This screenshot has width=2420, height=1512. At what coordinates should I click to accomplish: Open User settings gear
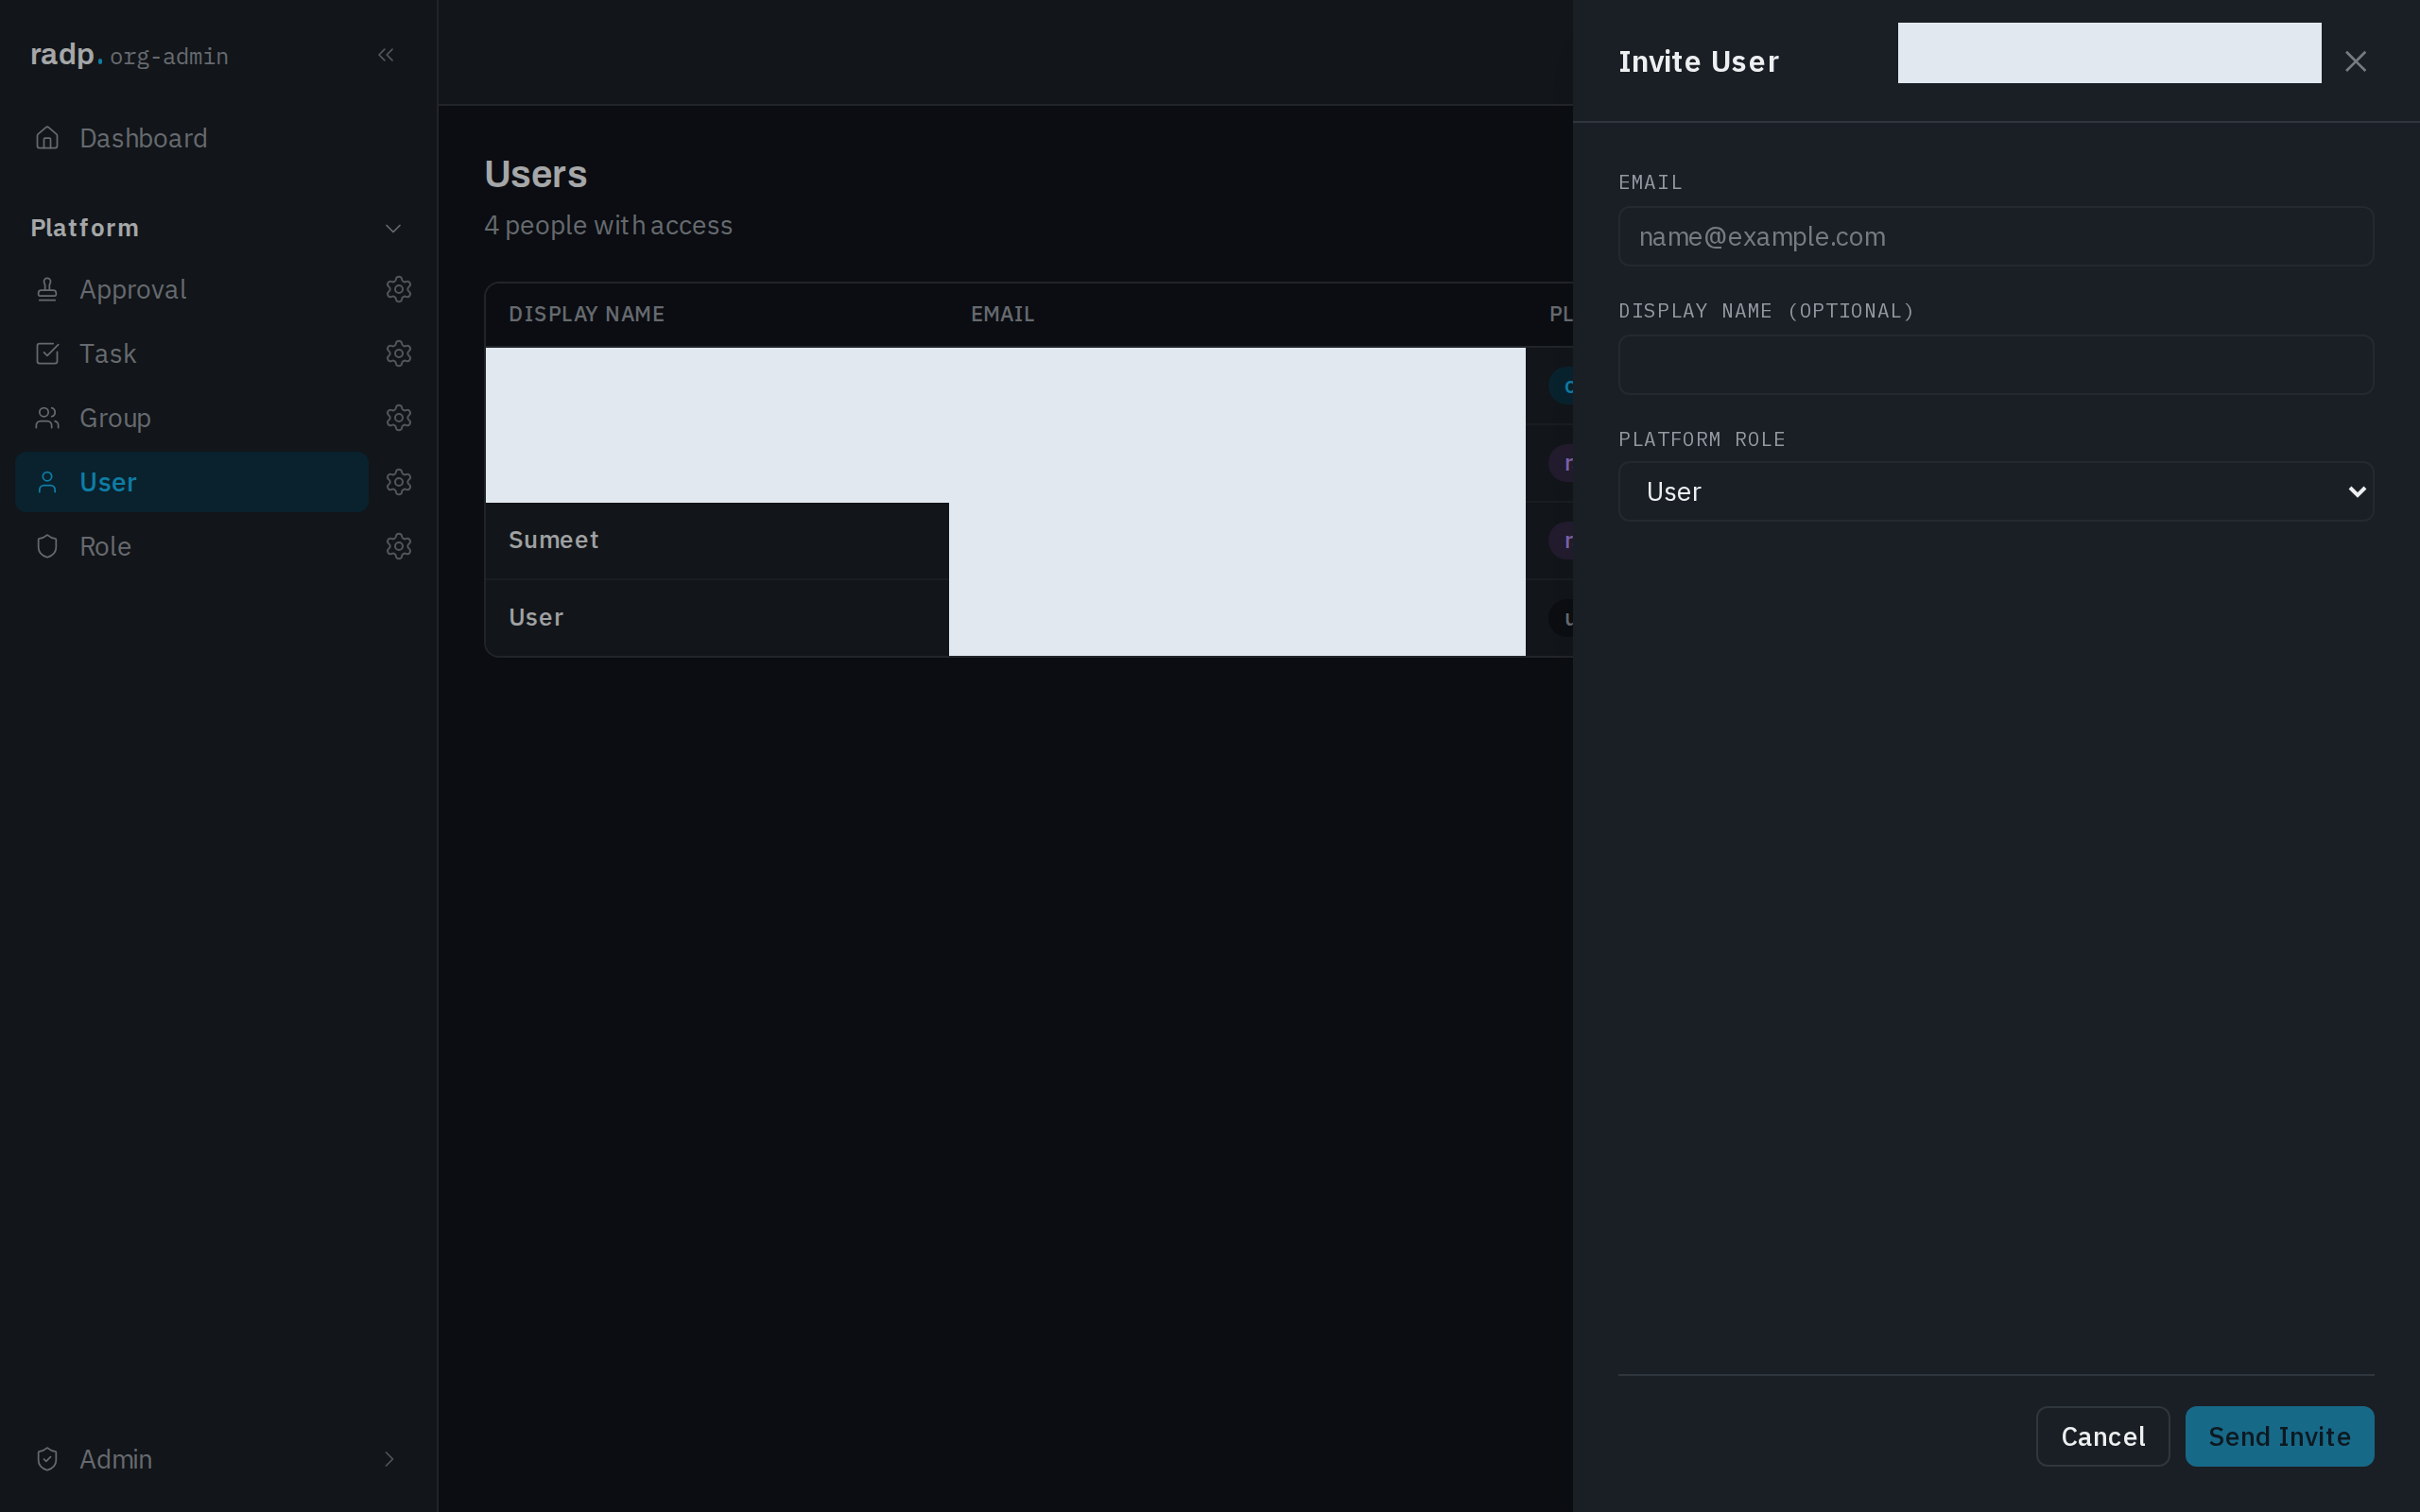tap(399, 482)
